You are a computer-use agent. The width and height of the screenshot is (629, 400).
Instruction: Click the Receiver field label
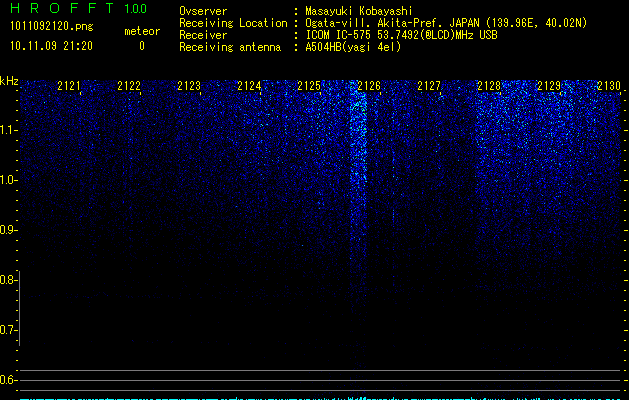coord(203,35)
